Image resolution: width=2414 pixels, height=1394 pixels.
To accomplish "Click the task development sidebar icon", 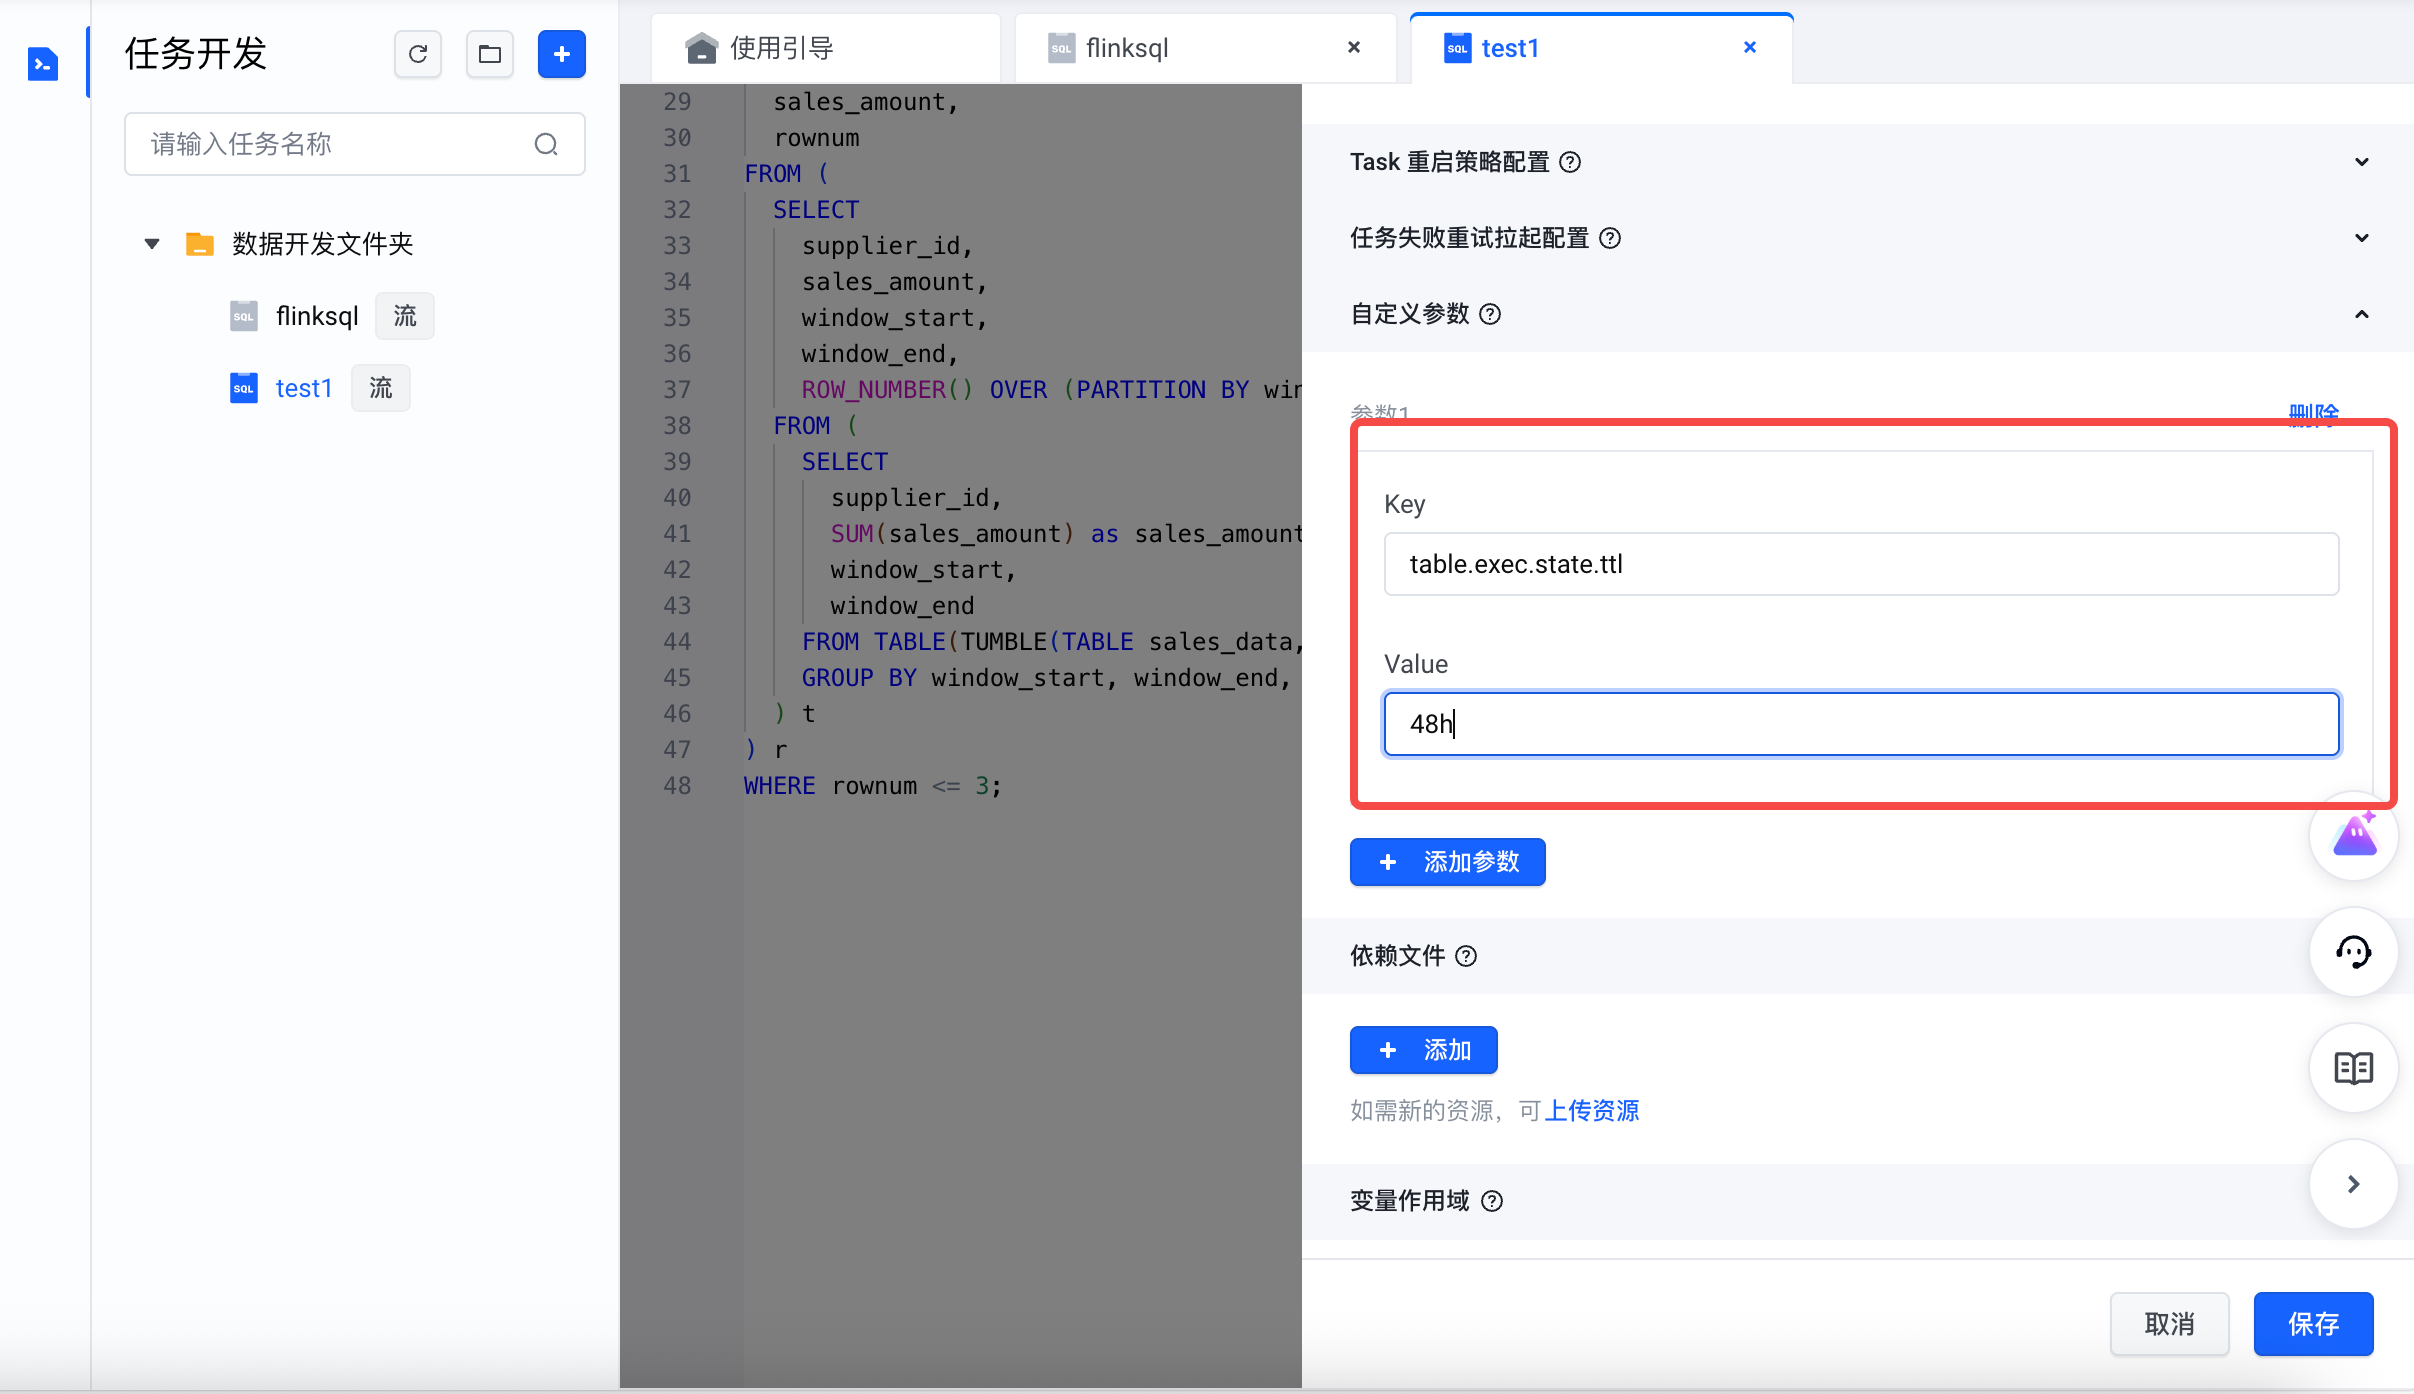I will [43, 64].
